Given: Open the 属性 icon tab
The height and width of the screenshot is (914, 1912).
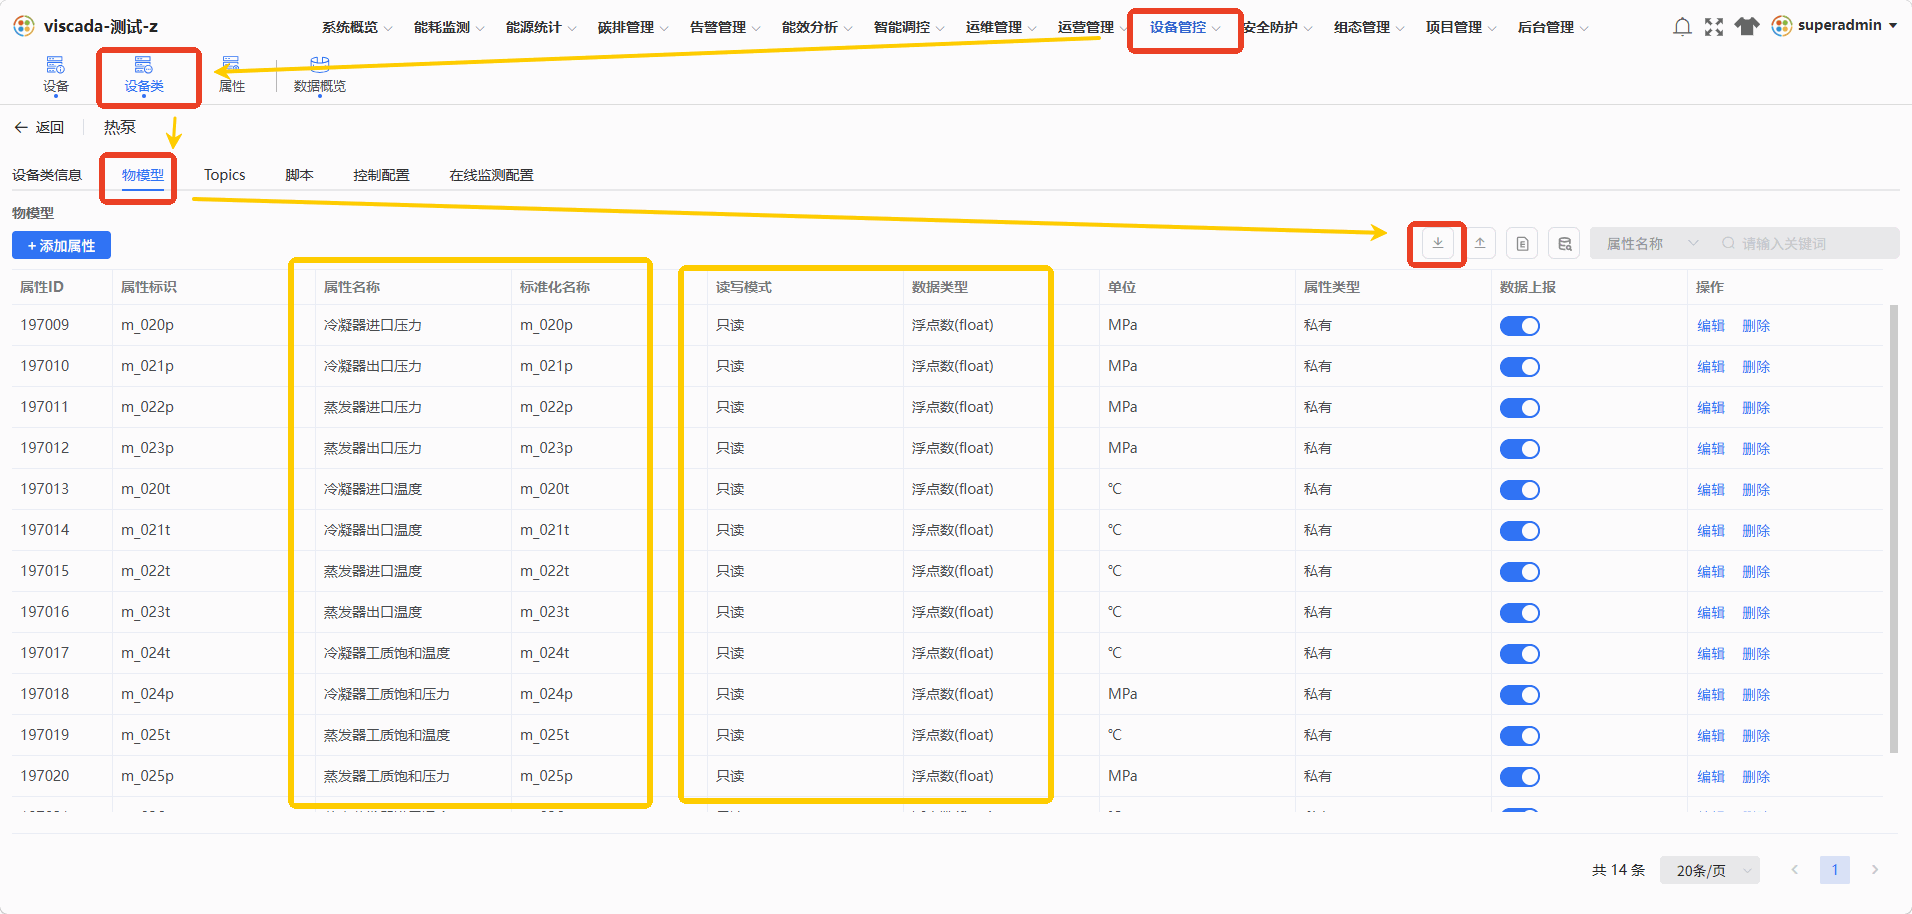Looking at the screenshot, I should (x=232, y=75).
